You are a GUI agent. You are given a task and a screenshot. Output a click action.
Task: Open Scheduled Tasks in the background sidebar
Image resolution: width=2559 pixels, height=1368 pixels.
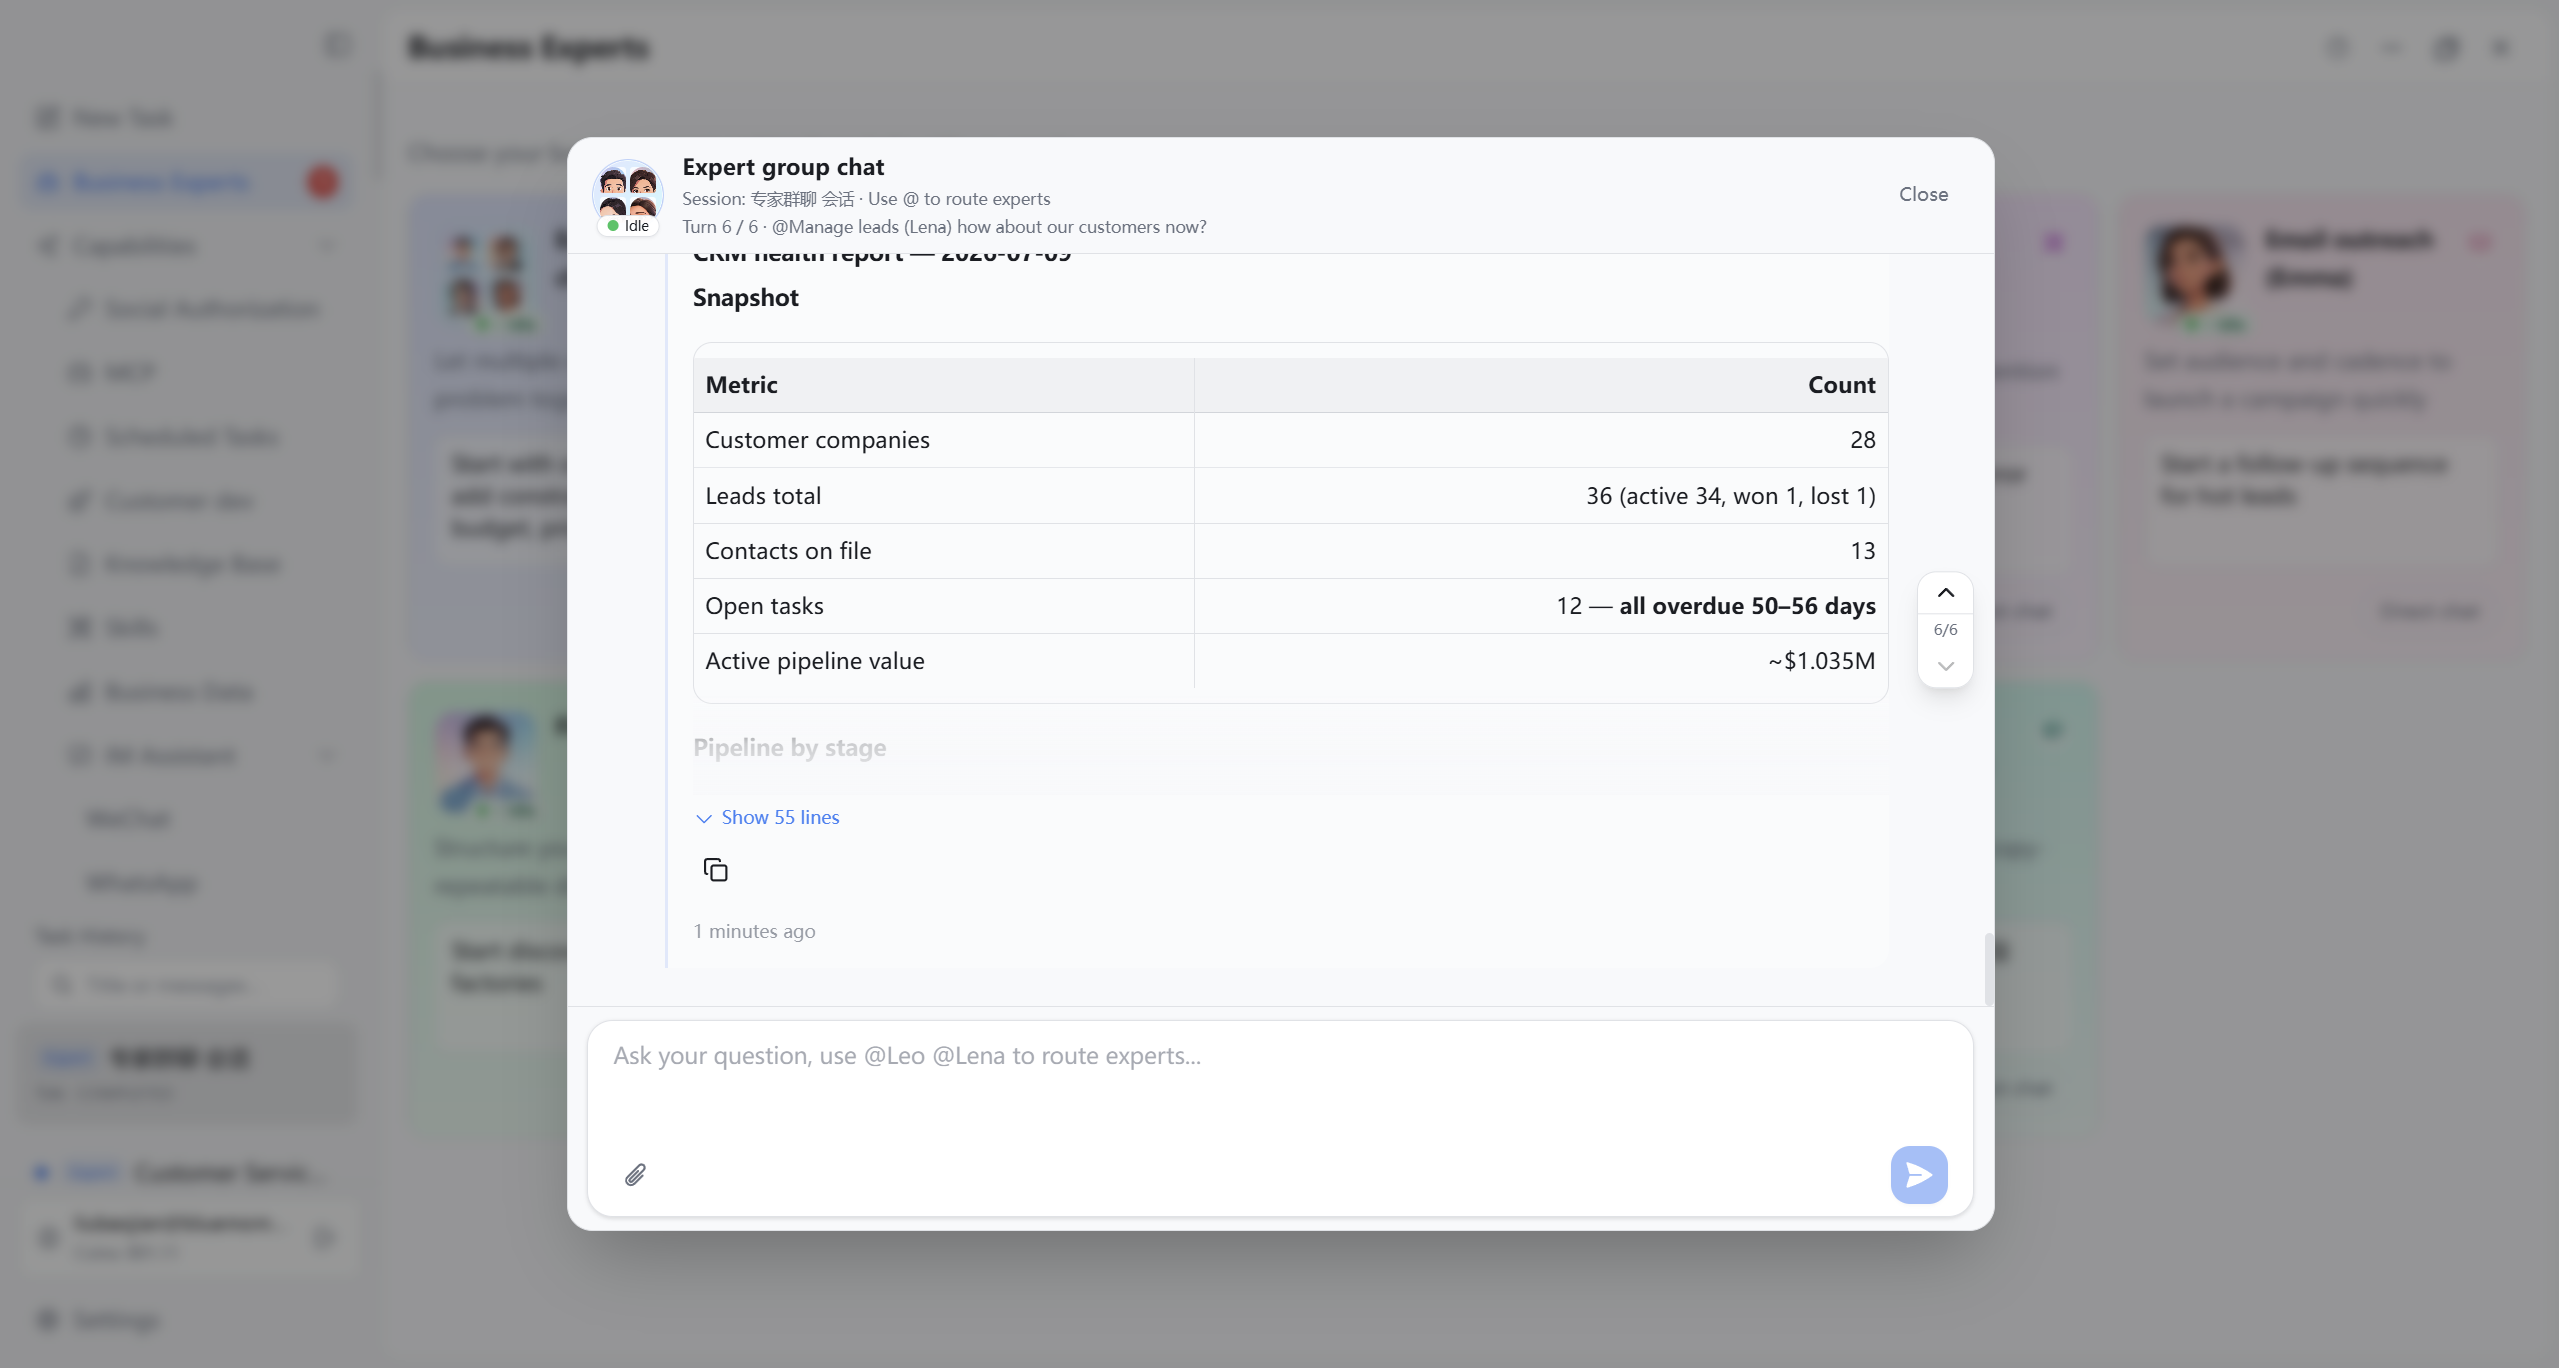[x=172, y=437]
